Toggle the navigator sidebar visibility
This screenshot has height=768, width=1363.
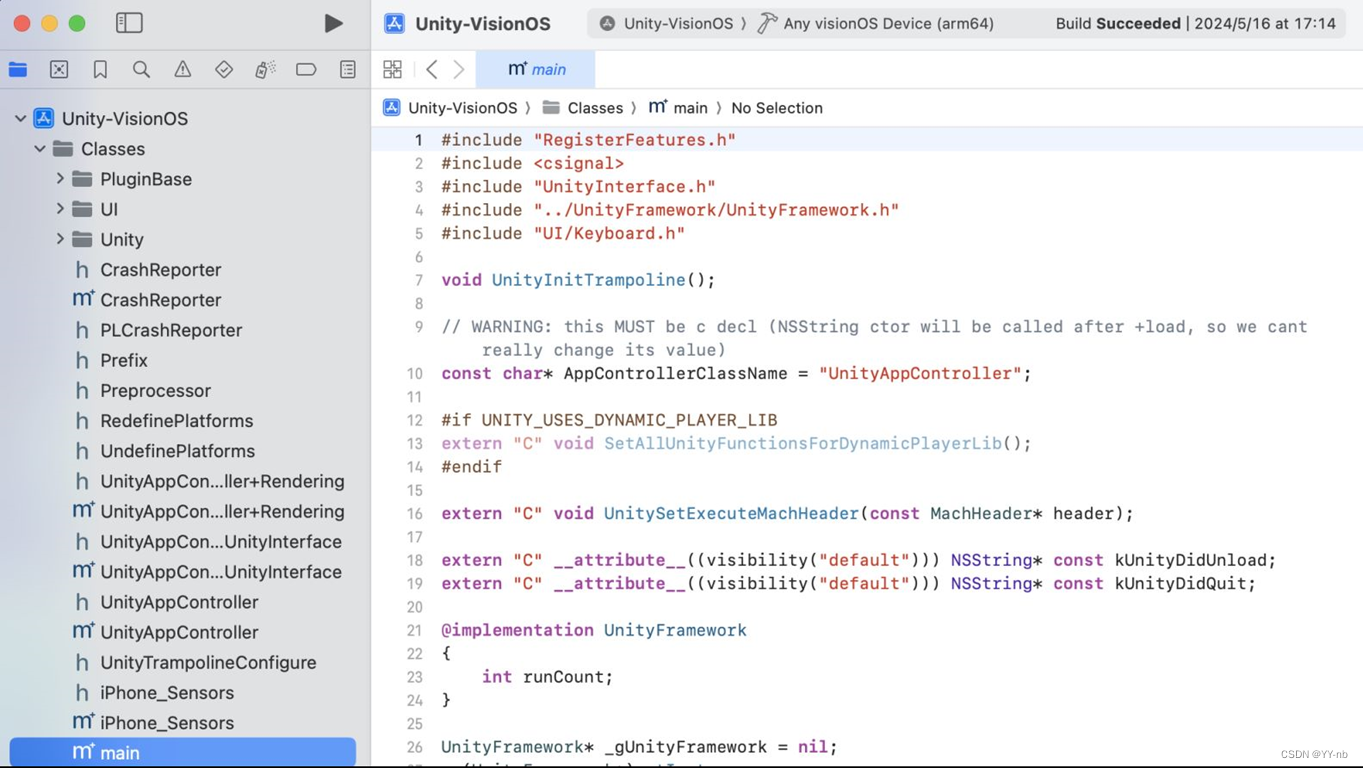click(x=129, y=23)
